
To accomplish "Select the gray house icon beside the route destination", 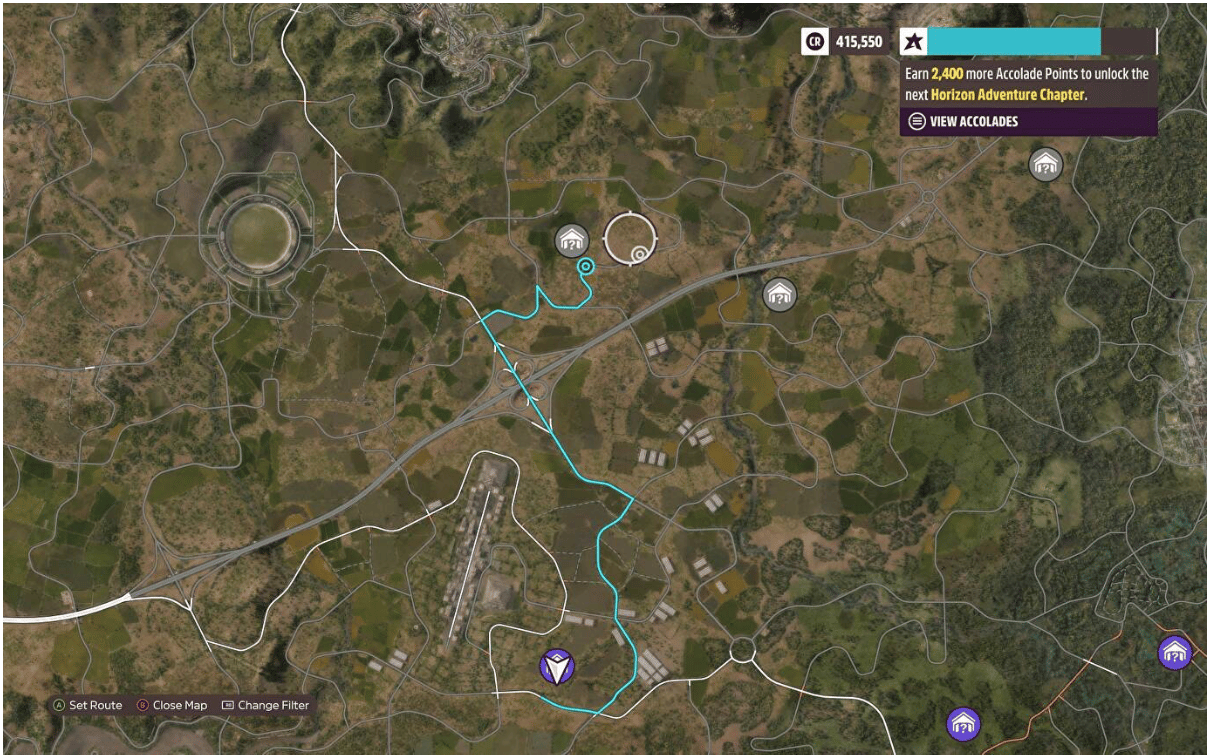I will (x=571, y=241).
